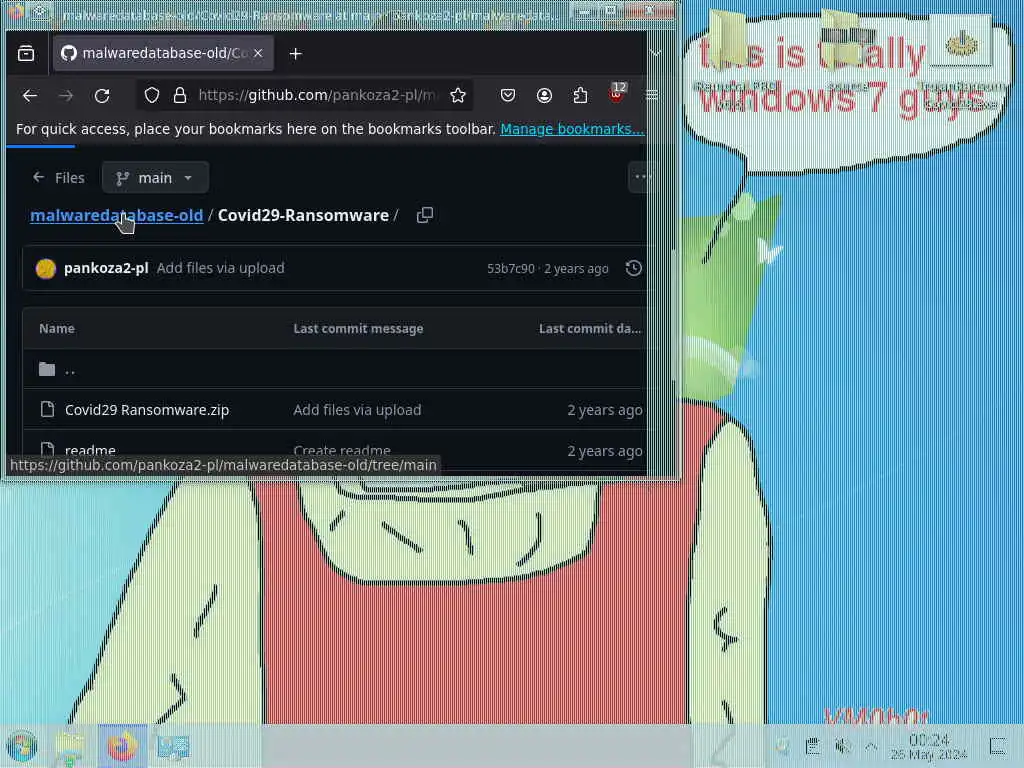The height and width of the screenshot is (768, 1024).
Task: Open the taskbar clock showing 00:24
Action: click(x=929, y=746)
